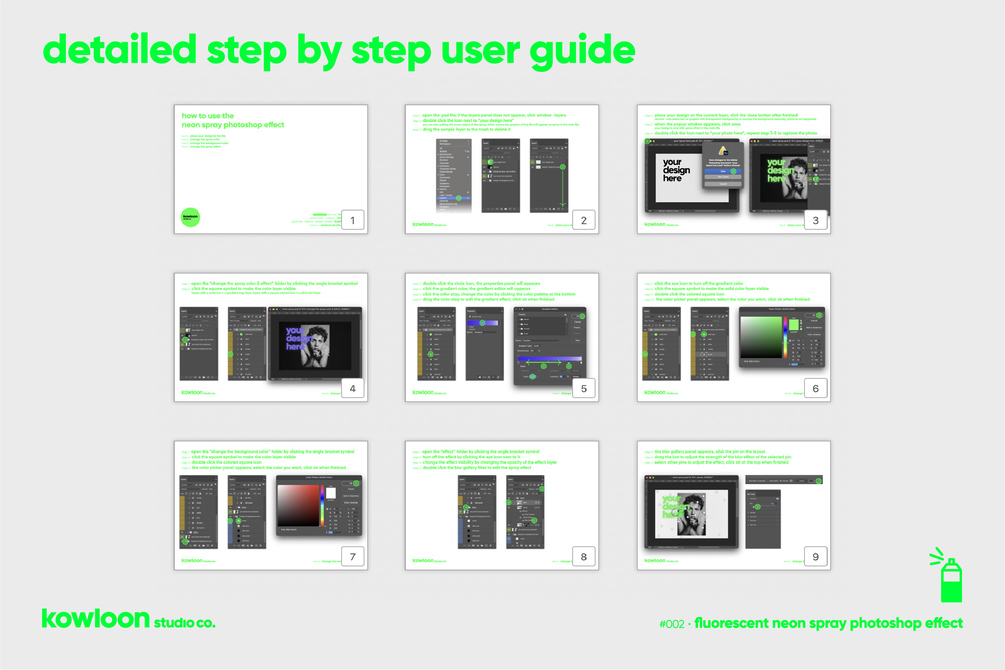Viewport: 1005px width, 670px height.
Task: Click 'drag the sample layer to the trash' text
Action: click(x=466, y=130)
